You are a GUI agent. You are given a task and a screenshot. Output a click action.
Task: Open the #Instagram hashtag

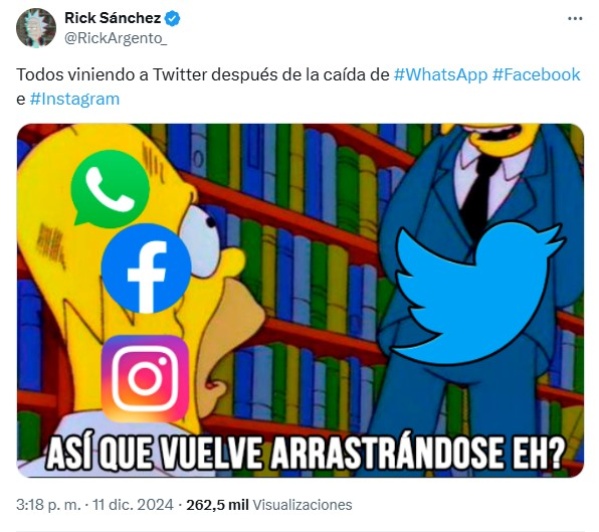[x=74, y=99]
